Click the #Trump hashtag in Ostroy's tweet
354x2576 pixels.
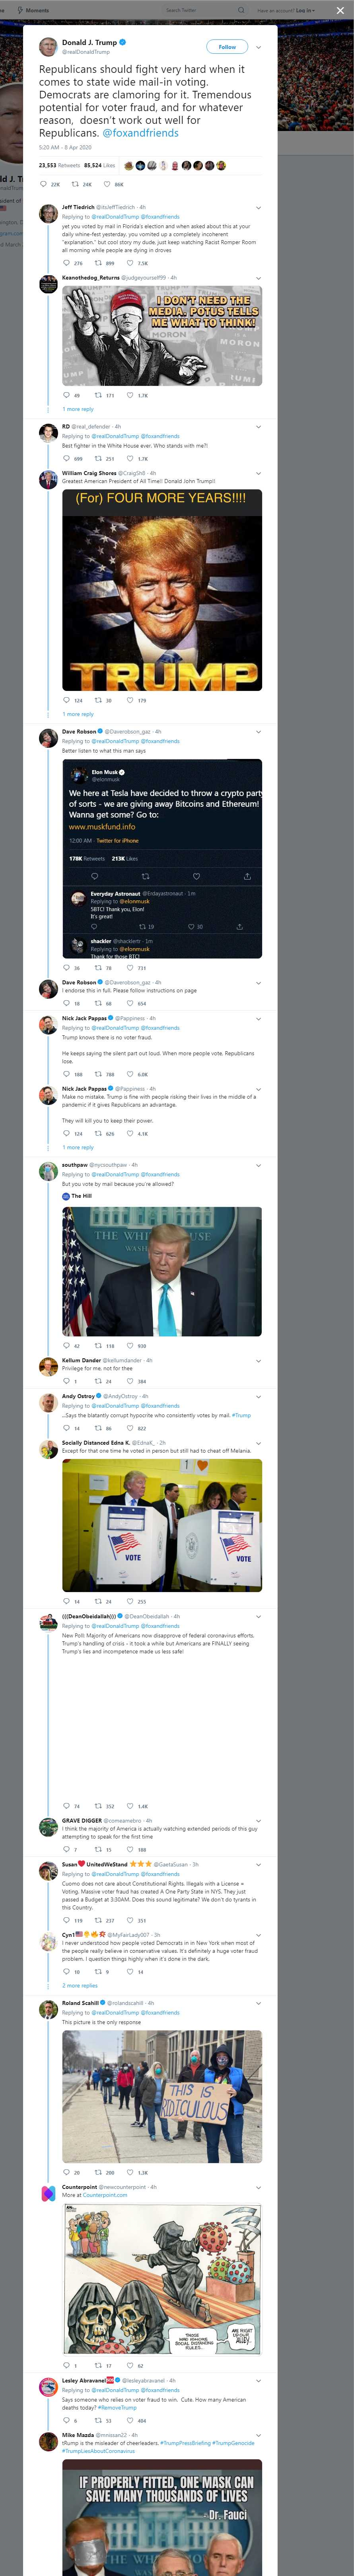click(x=242, y=1415)
